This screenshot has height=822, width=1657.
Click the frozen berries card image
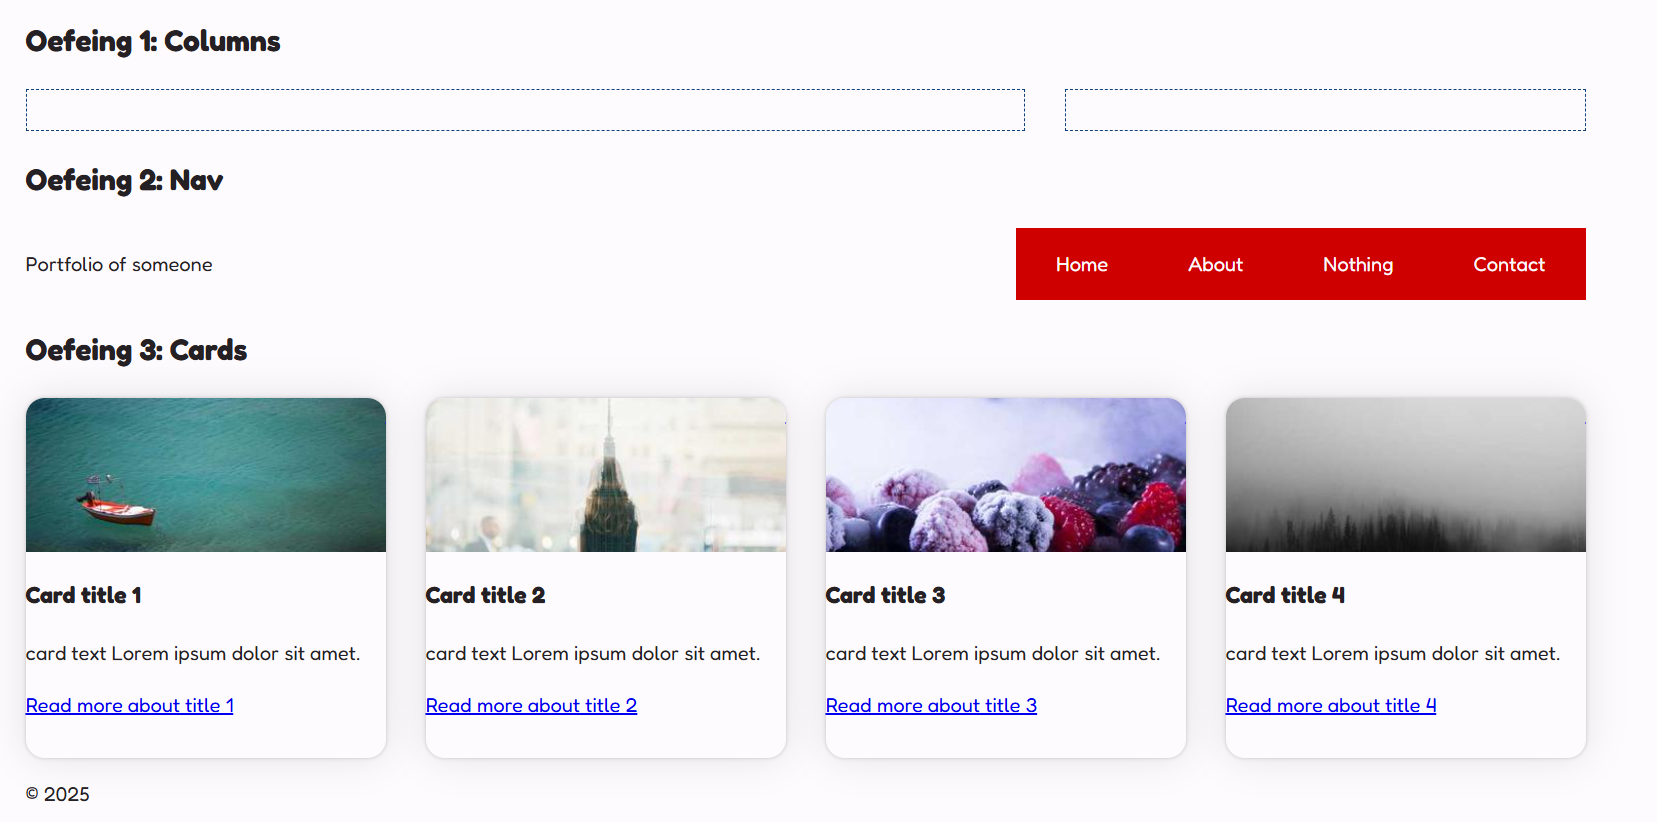(x=1006, y=475)
